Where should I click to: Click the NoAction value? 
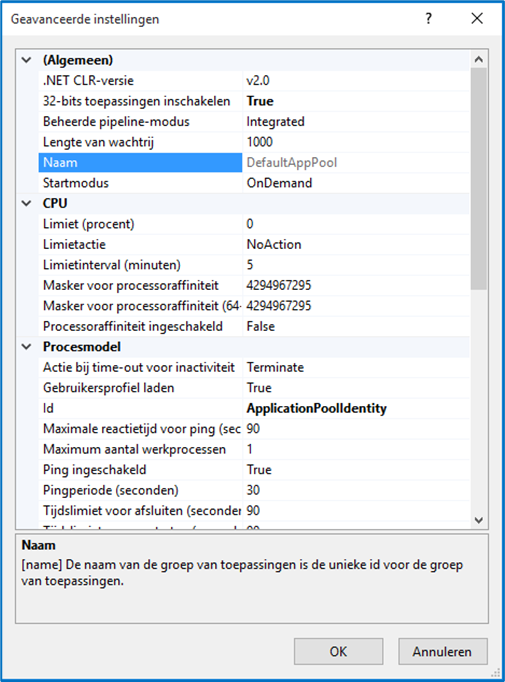pos(355,244)
